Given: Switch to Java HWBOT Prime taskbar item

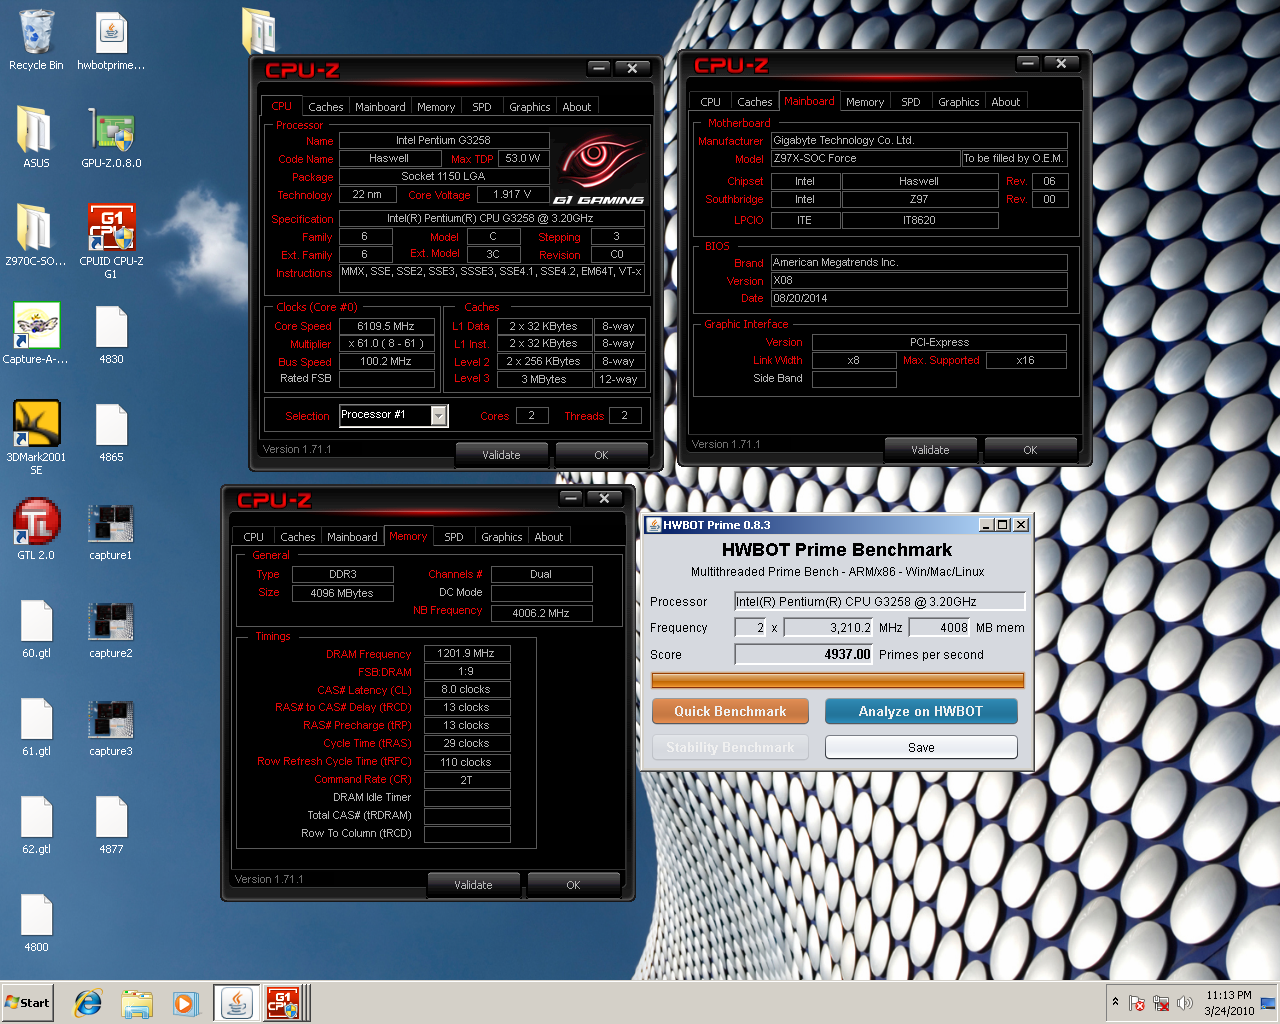Looking at the screenshot, I should pos(237,1003).
